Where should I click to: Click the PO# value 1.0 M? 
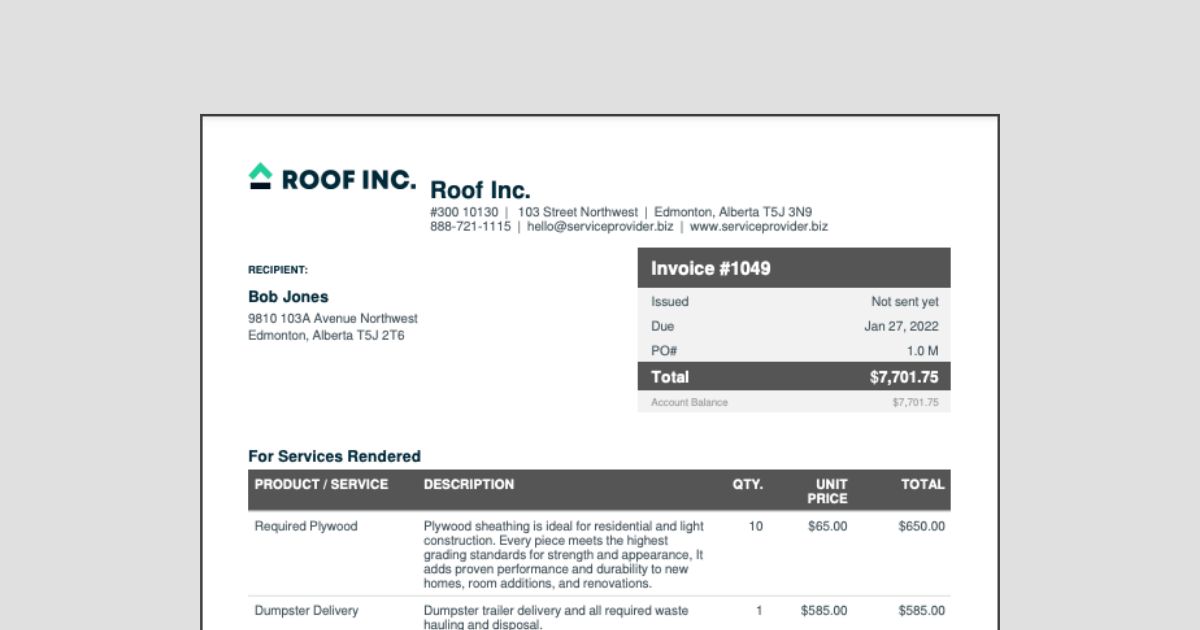pos(922,352)
